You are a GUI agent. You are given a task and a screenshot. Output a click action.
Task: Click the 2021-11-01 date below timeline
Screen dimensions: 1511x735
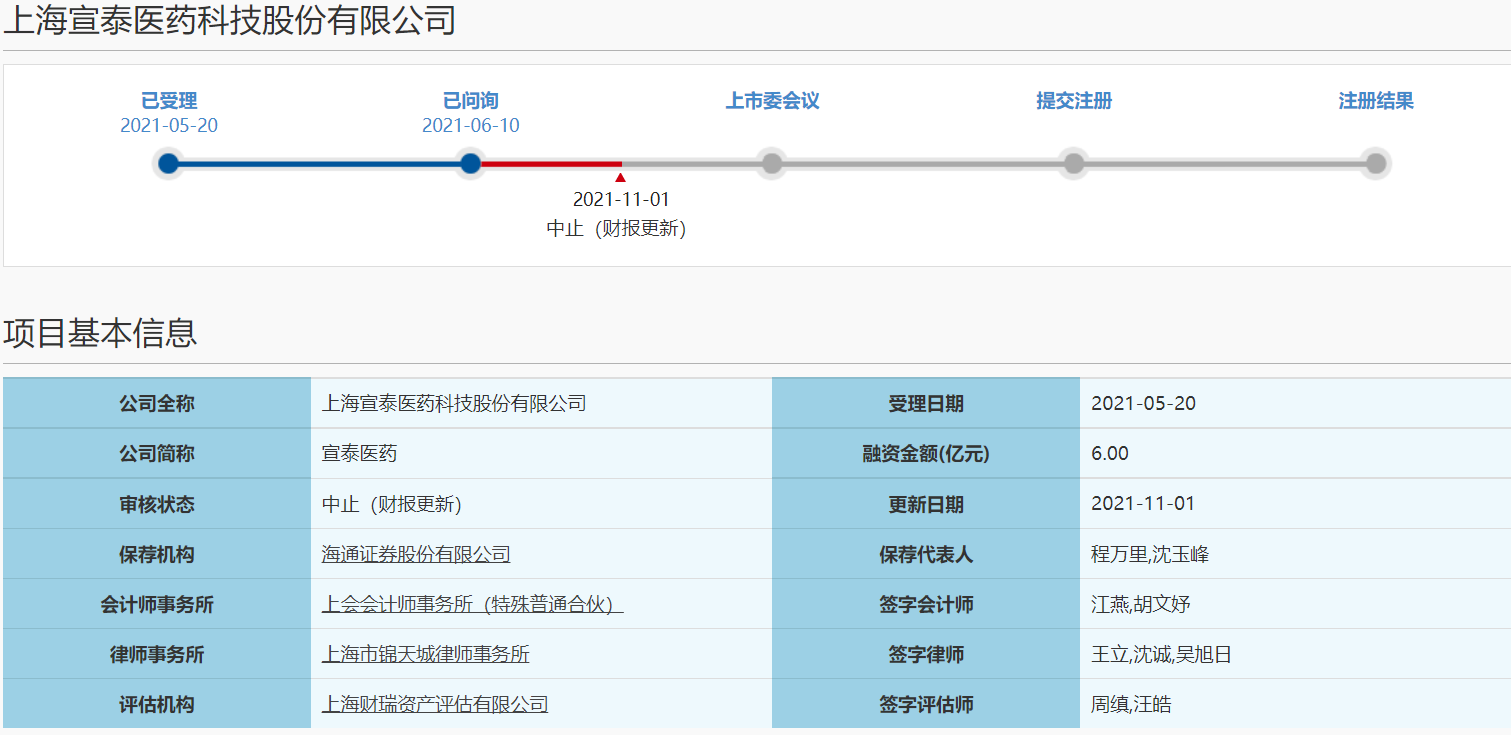point(621,200)
